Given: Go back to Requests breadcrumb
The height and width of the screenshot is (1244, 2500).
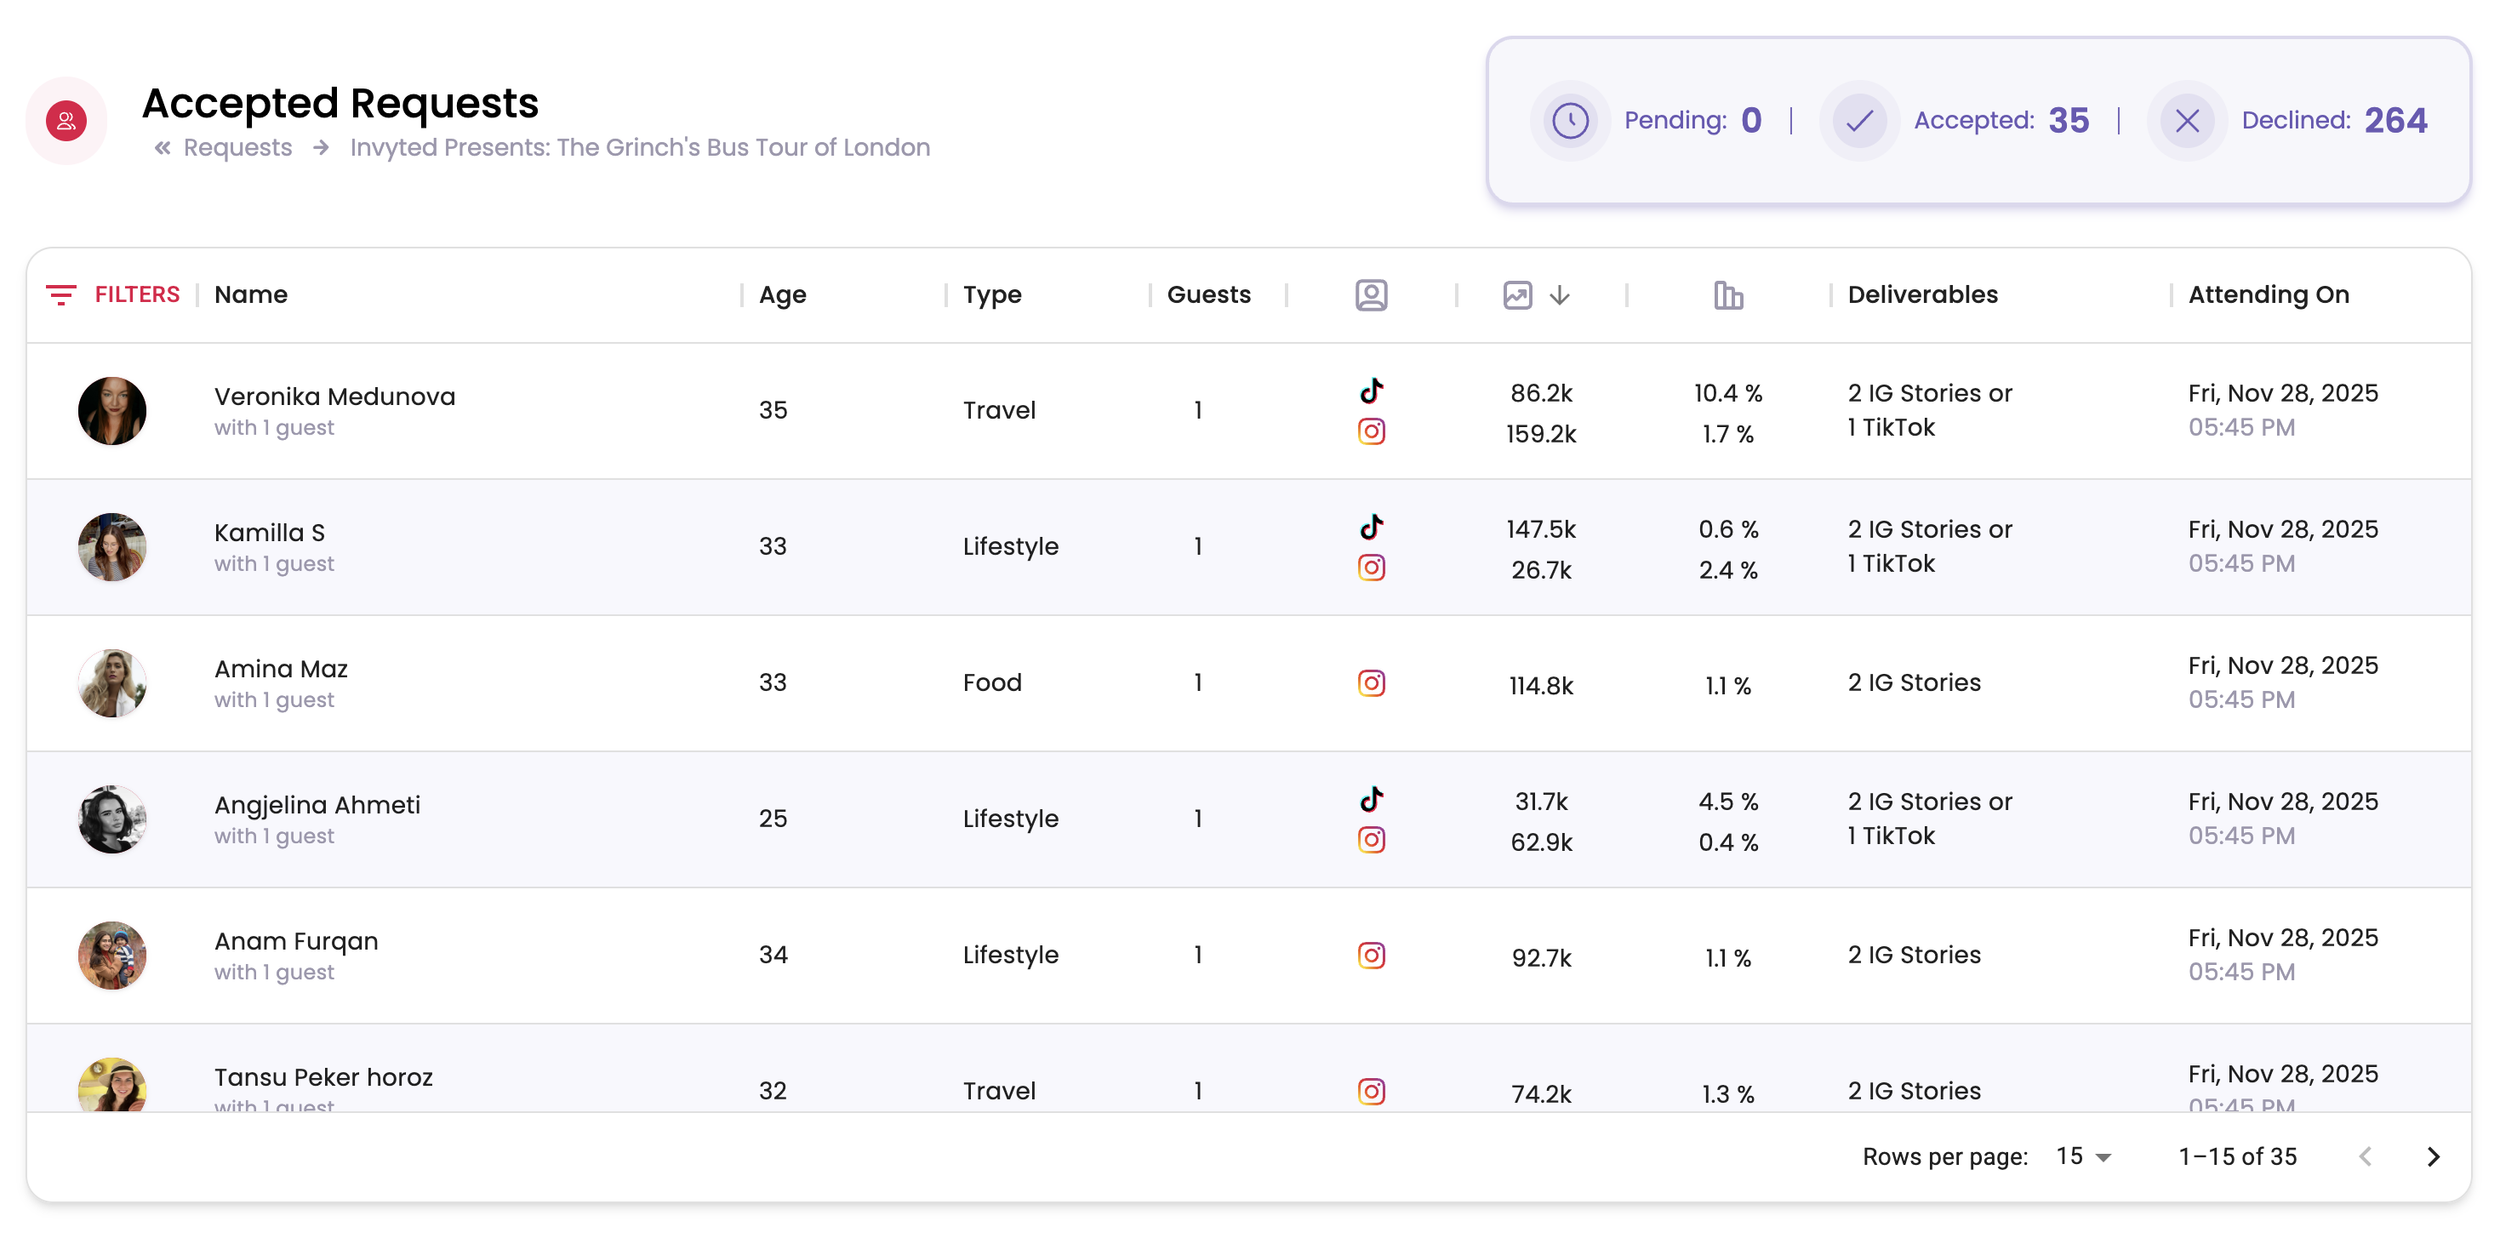Looking at the screenshot, I should (237, 148).
